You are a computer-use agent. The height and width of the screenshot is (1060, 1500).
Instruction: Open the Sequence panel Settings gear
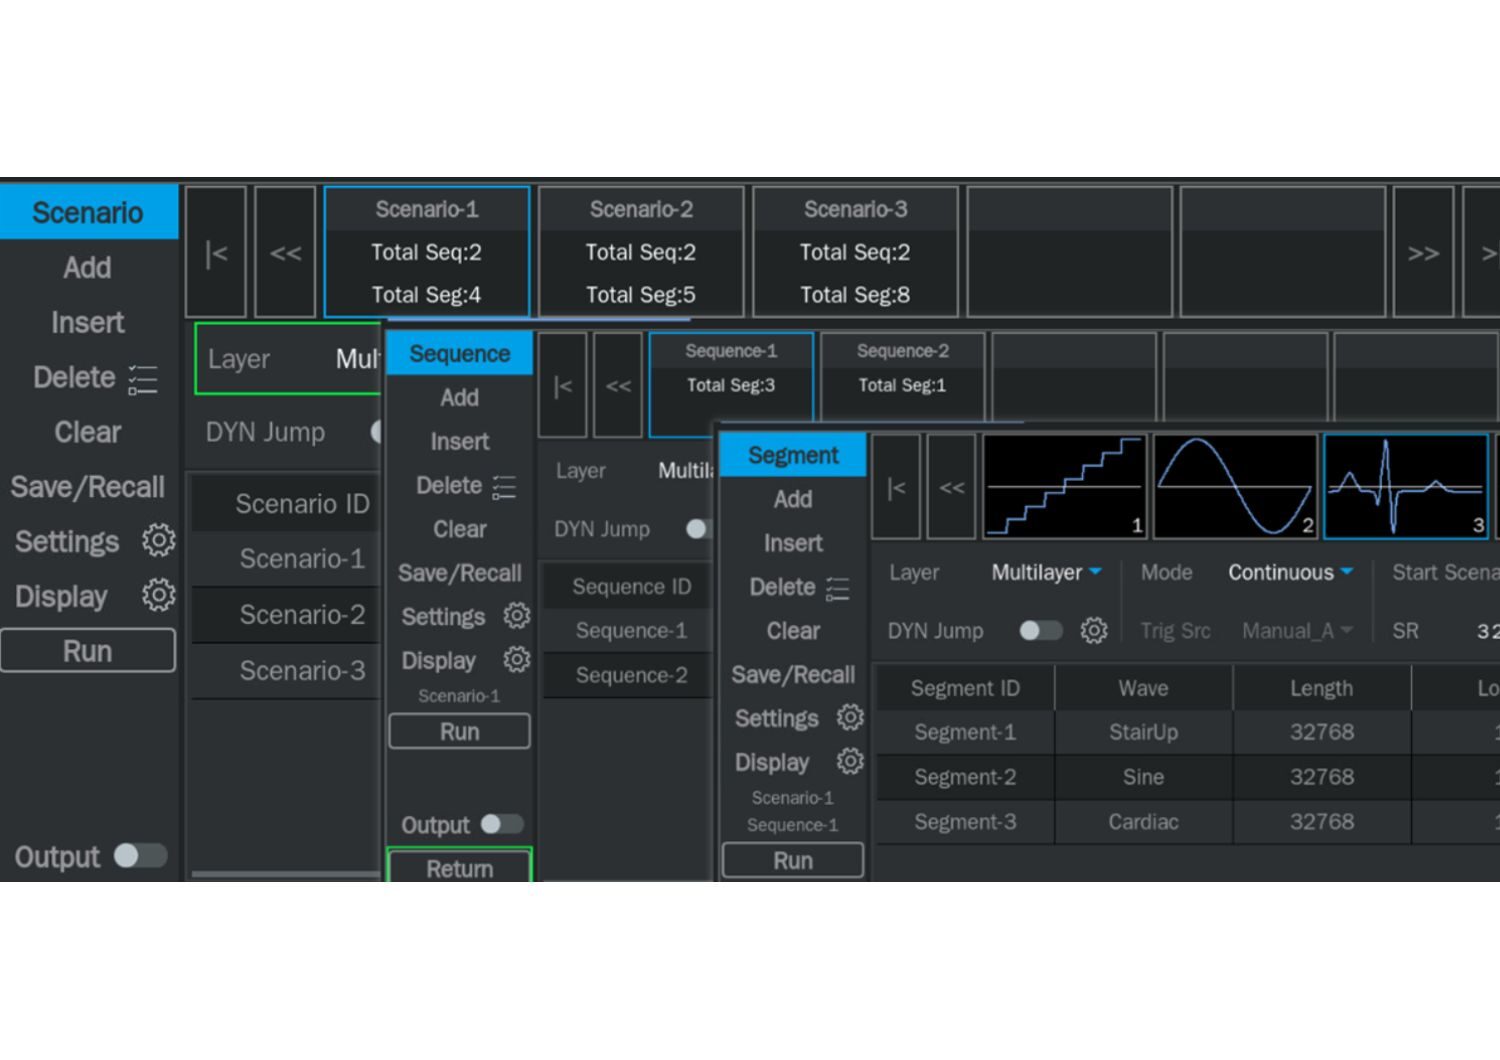pos(517,616)
